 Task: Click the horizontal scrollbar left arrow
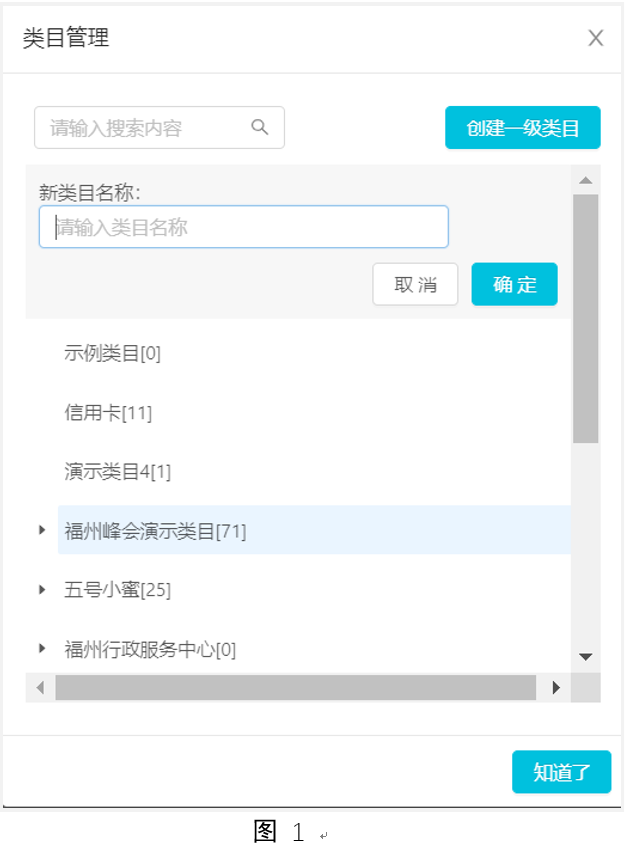click(x=40, y=688)
